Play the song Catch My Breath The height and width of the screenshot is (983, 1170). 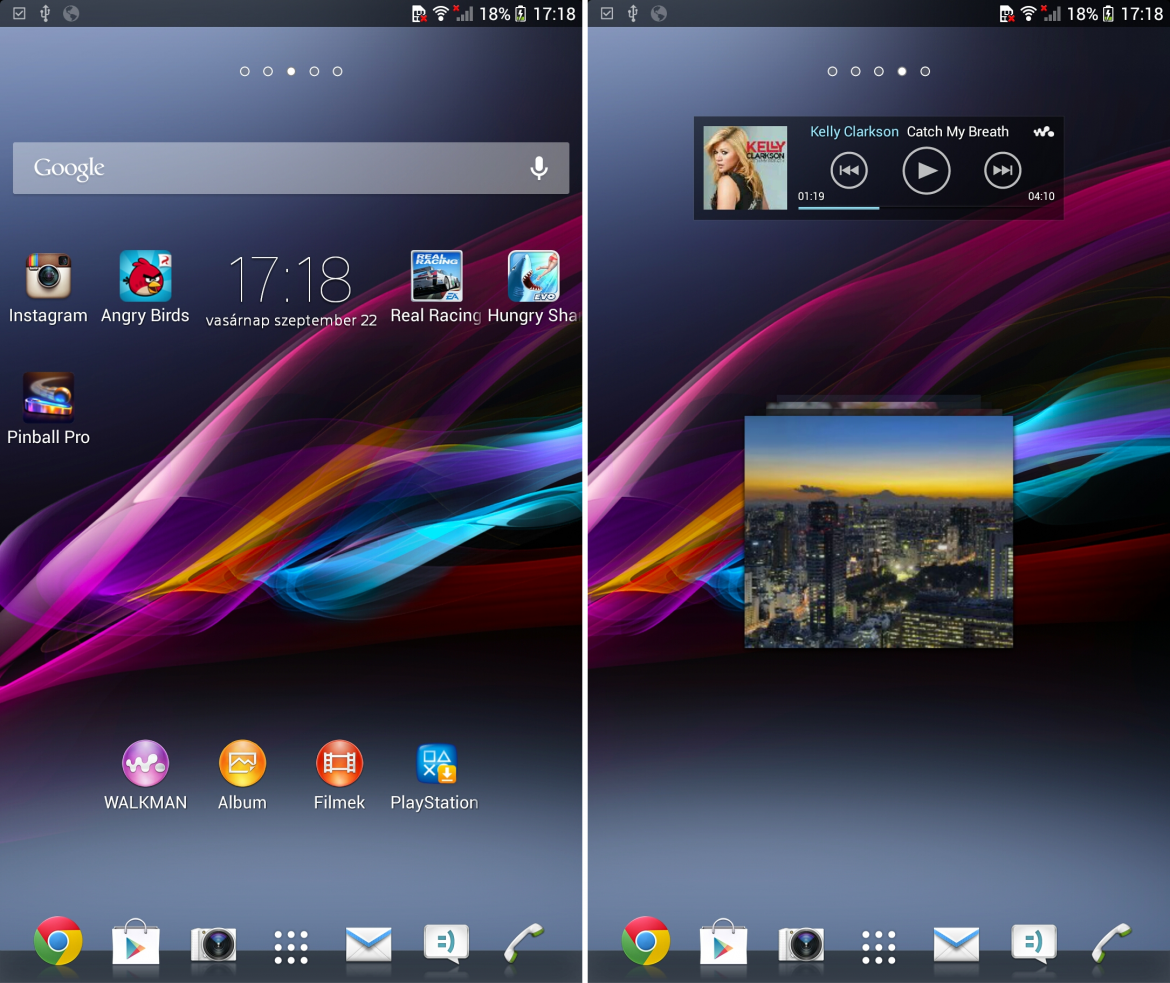[x=926, y=170]
